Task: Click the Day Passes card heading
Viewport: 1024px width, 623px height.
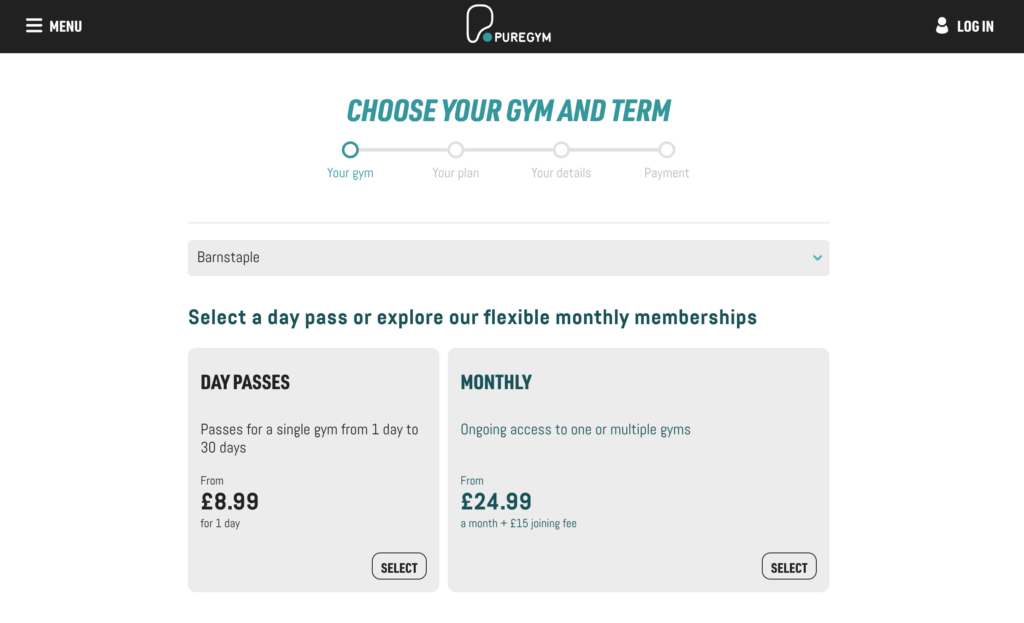Action: (245, 382)
